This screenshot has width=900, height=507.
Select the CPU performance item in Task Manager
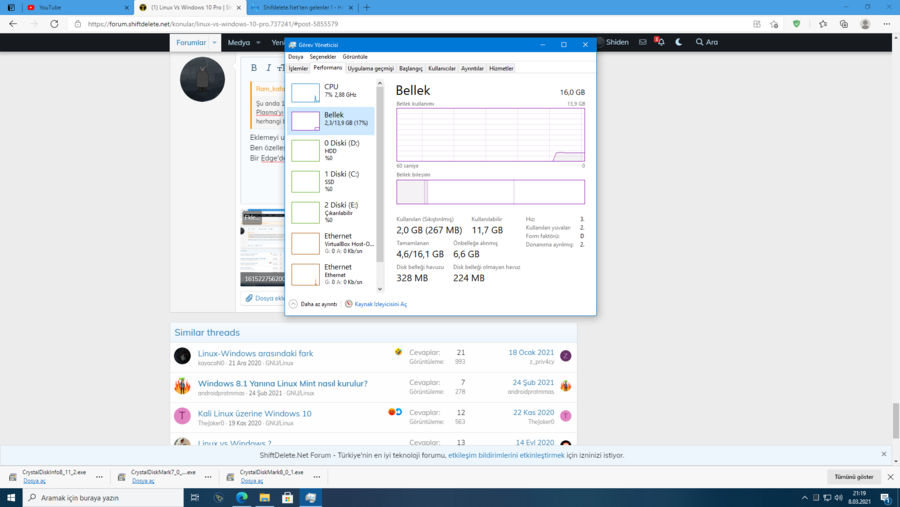(331, 92)
